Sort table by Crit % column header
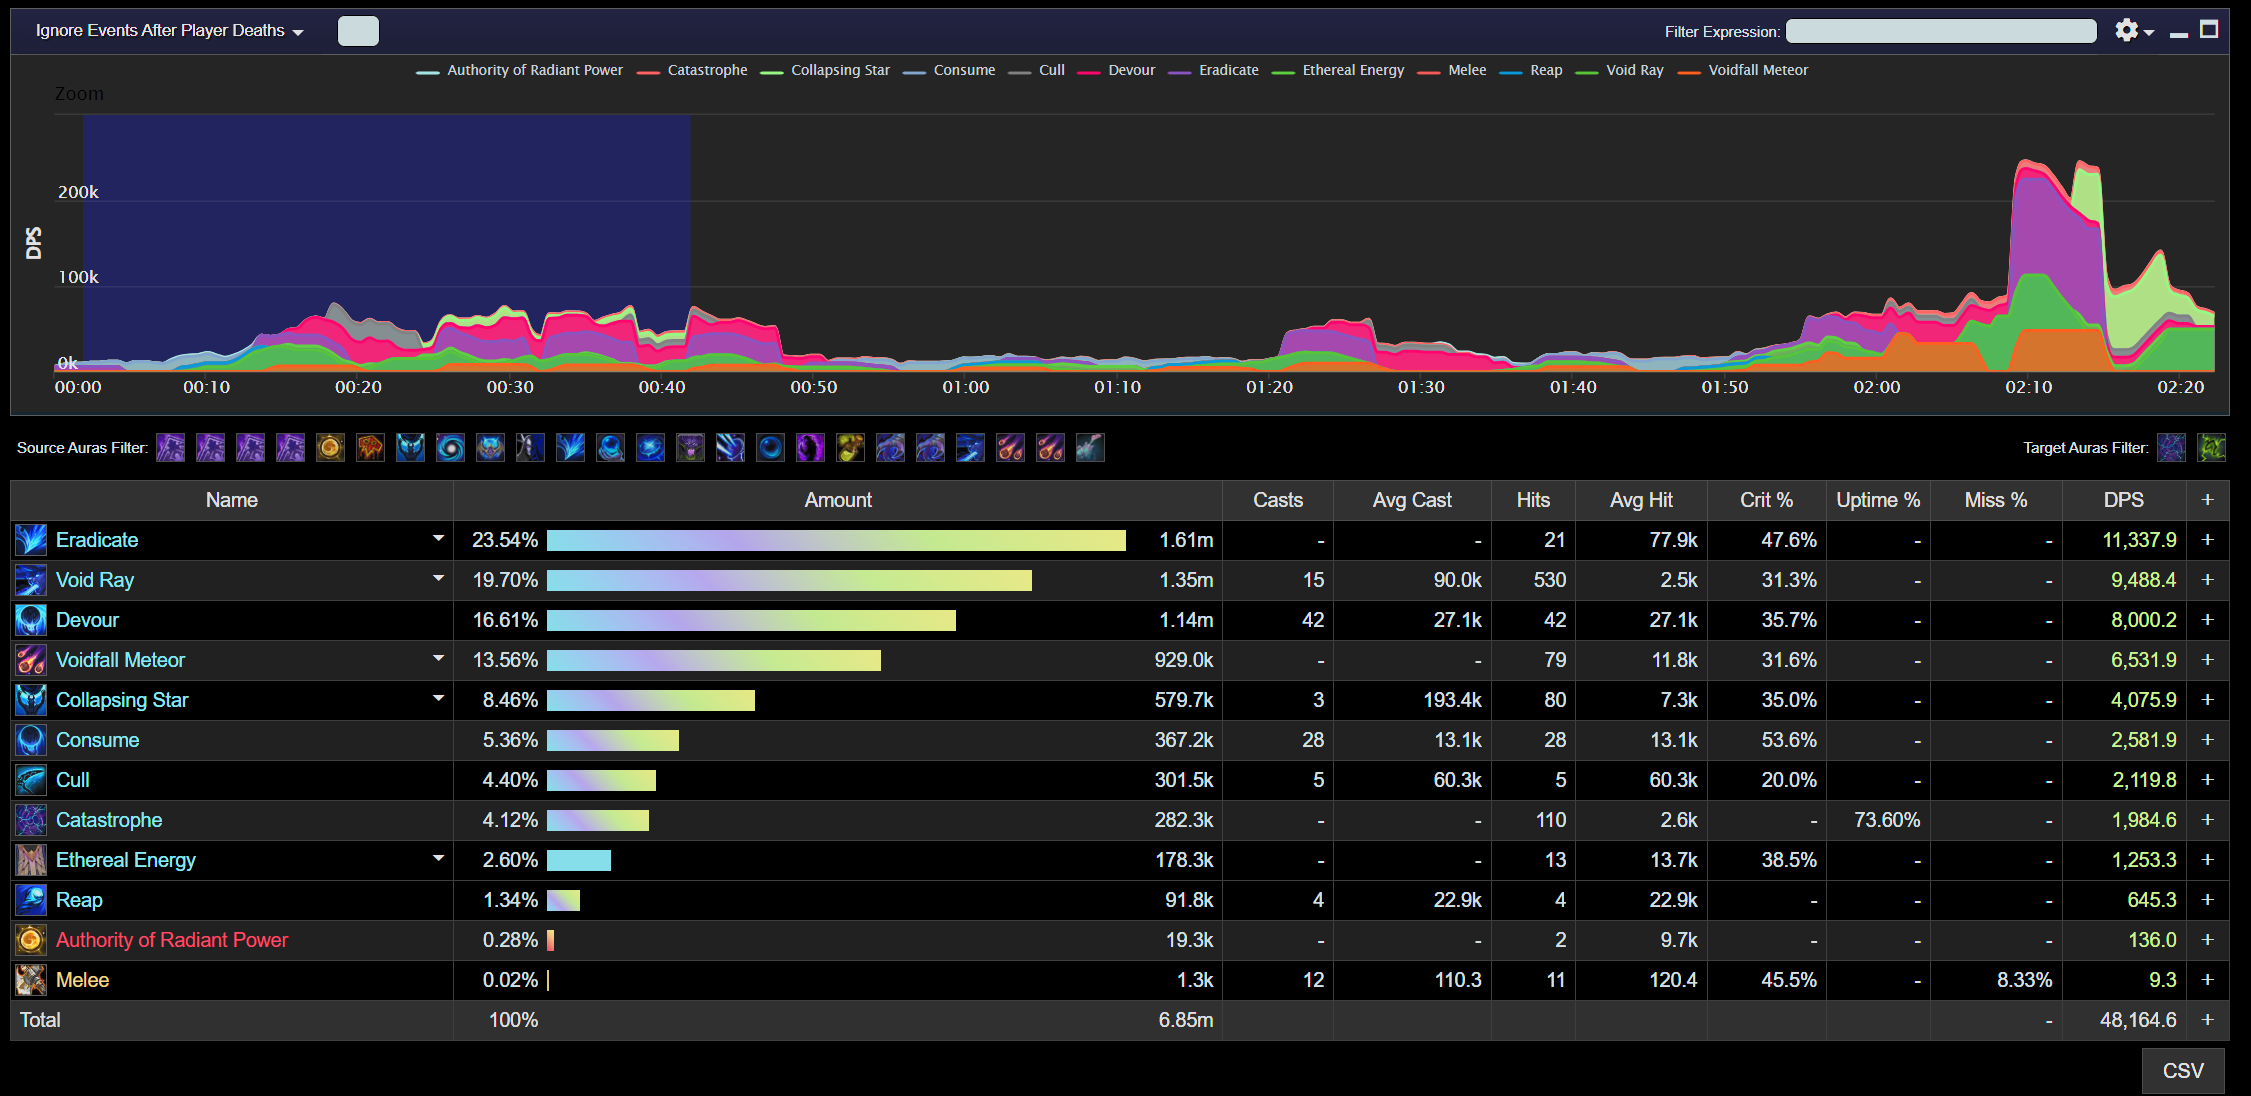The image size is (2251, 1096). [1766, 500]
